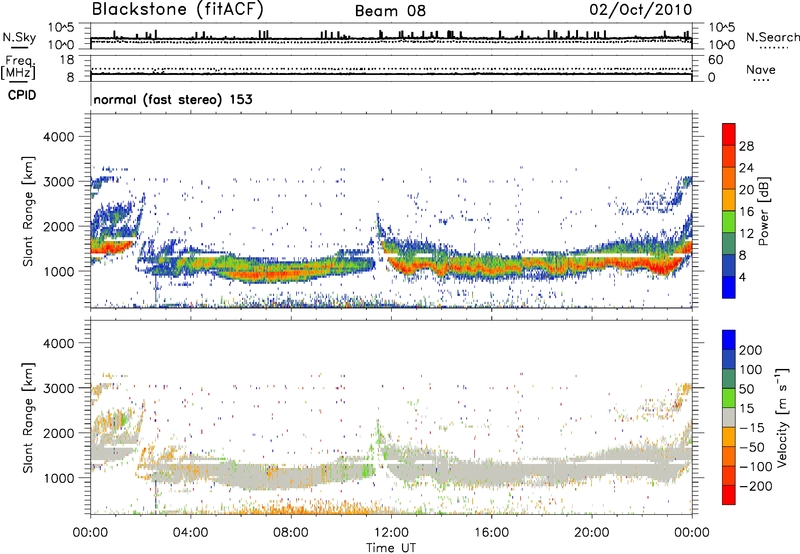Select the power colorbar label "4"
Viewport: 800px width, 554px height.
(x=742, y=278)
